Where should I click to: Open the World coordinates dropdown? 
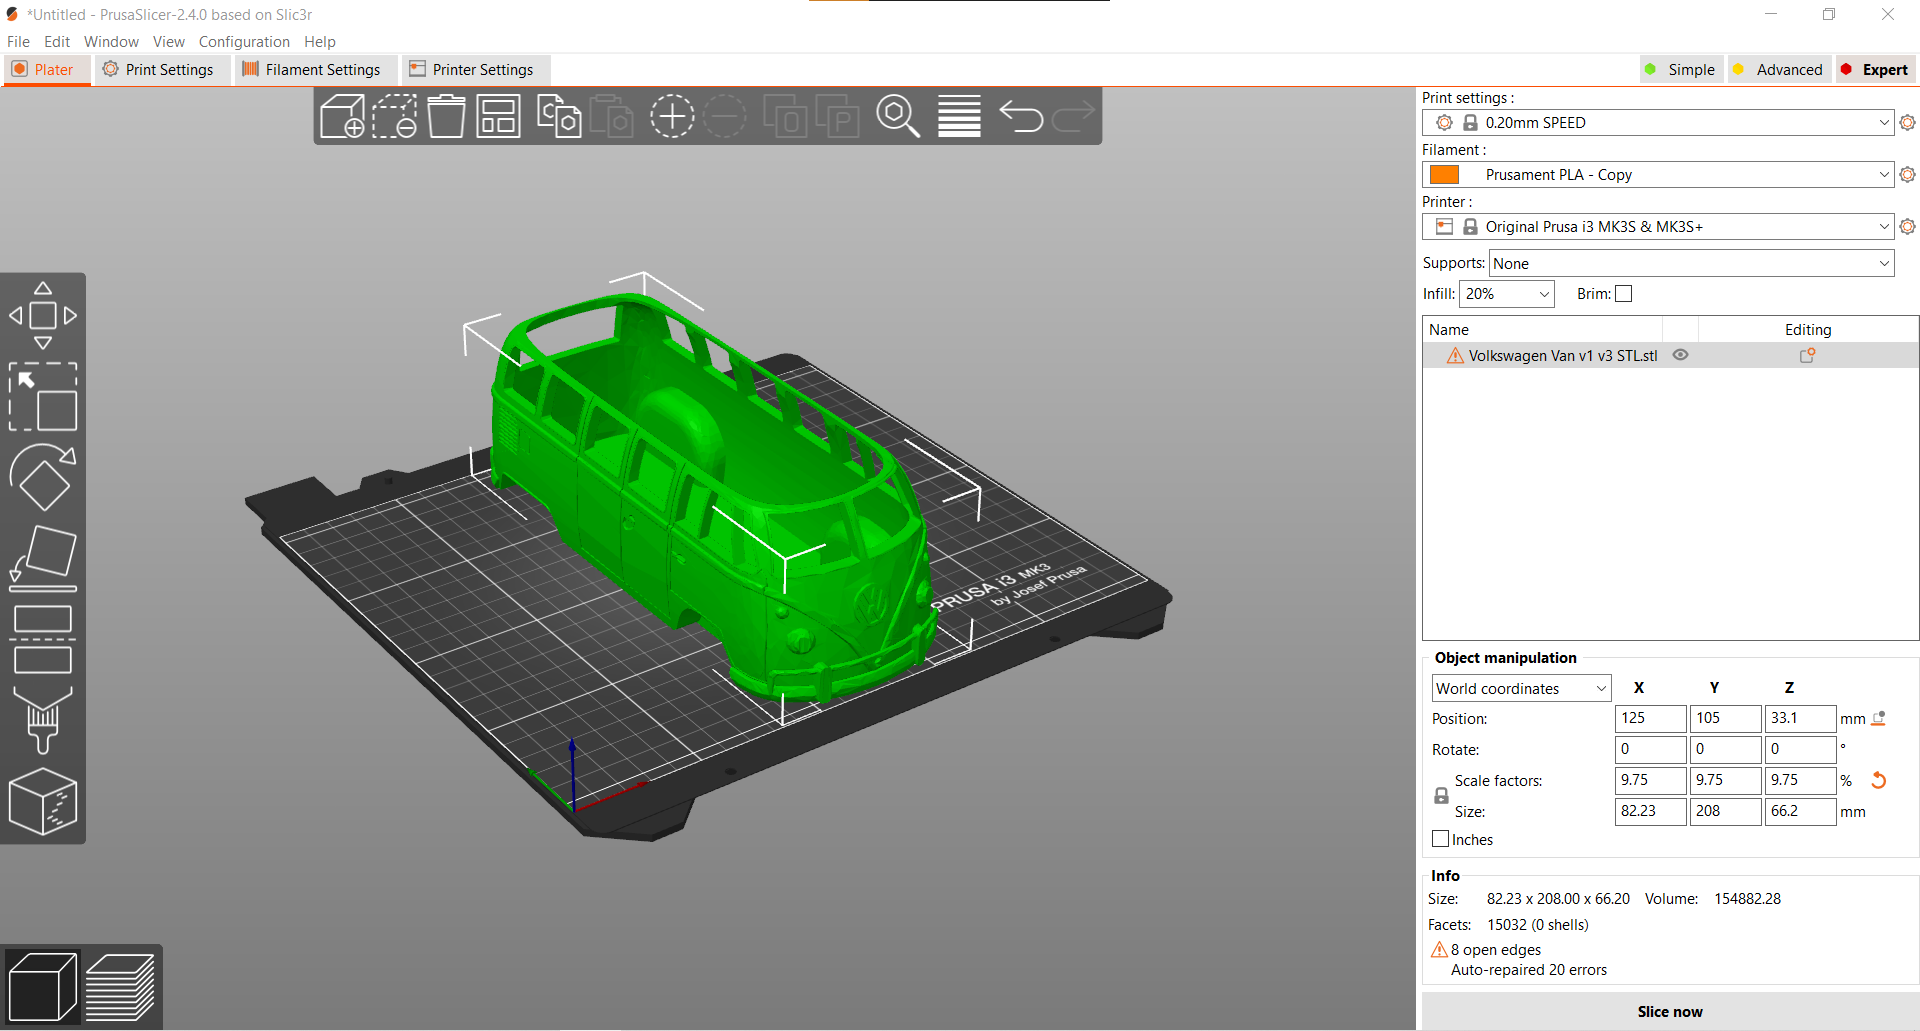point(1521,688)
